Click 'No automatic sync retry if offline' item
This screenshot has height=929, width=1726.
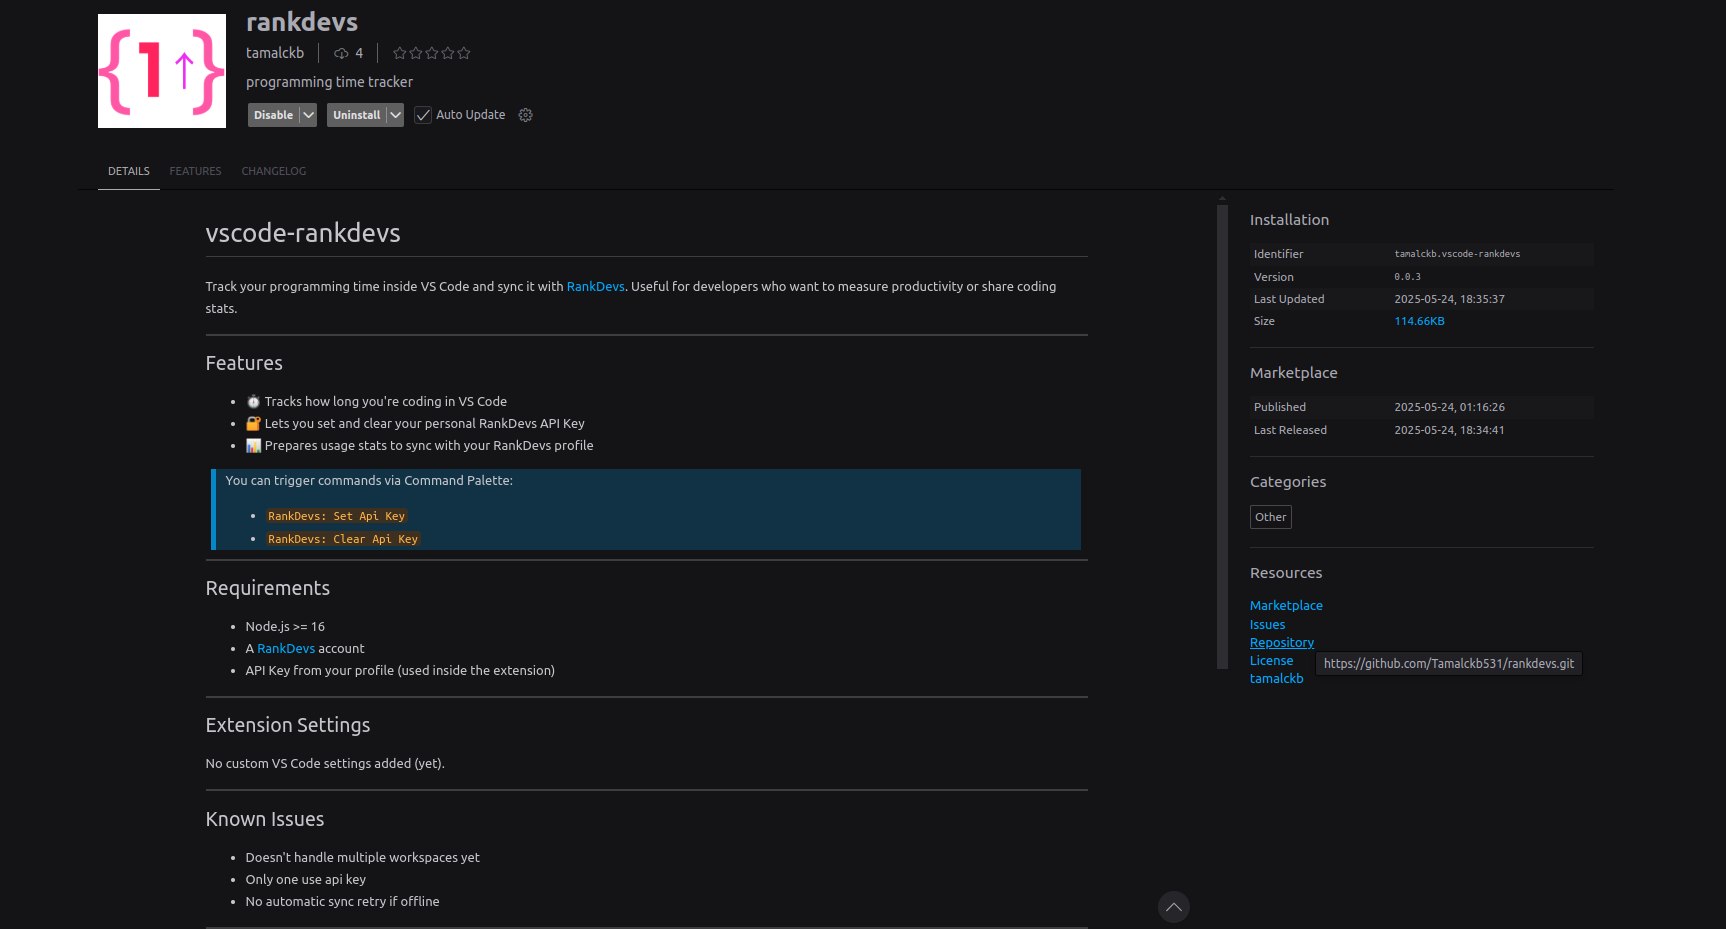point(342,901)
